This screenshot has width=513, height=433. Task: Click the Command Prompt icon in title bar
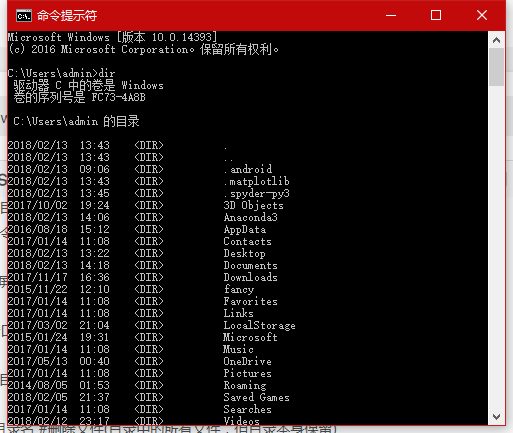pos(24,15)
